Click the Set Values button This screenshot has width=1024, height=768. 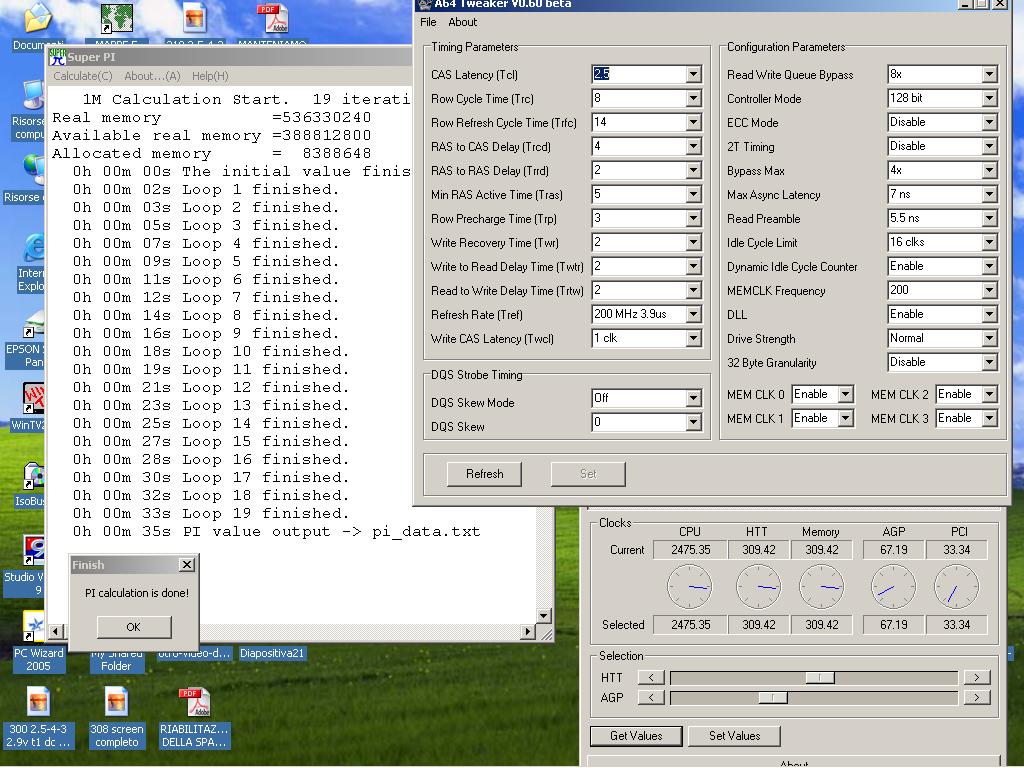coord(735,735)
